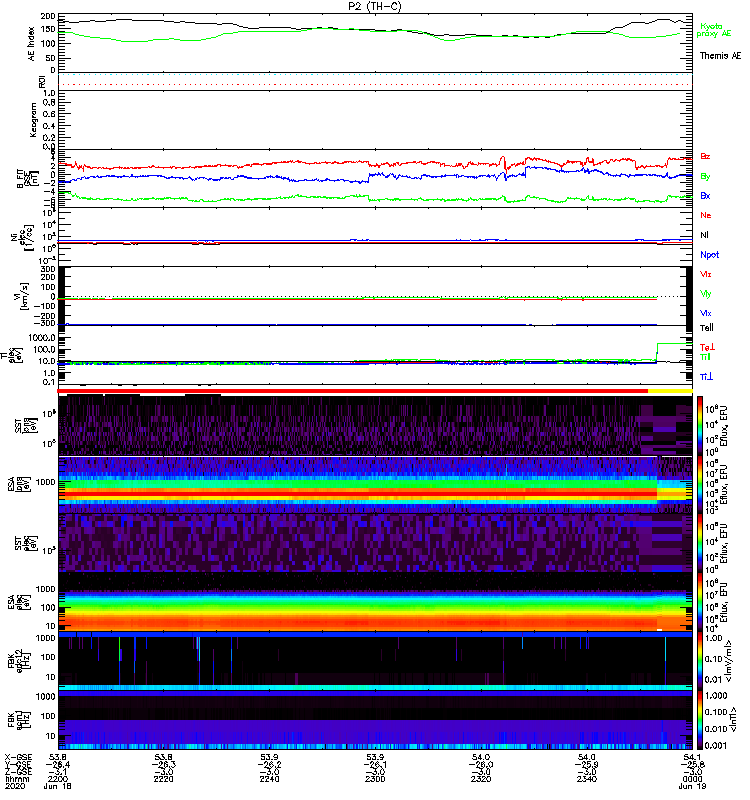Image resolution: width=750 pixels, height=800 pixels.
Task: Click the 1000.0 tick on the Ti axis
Action: 42,338
